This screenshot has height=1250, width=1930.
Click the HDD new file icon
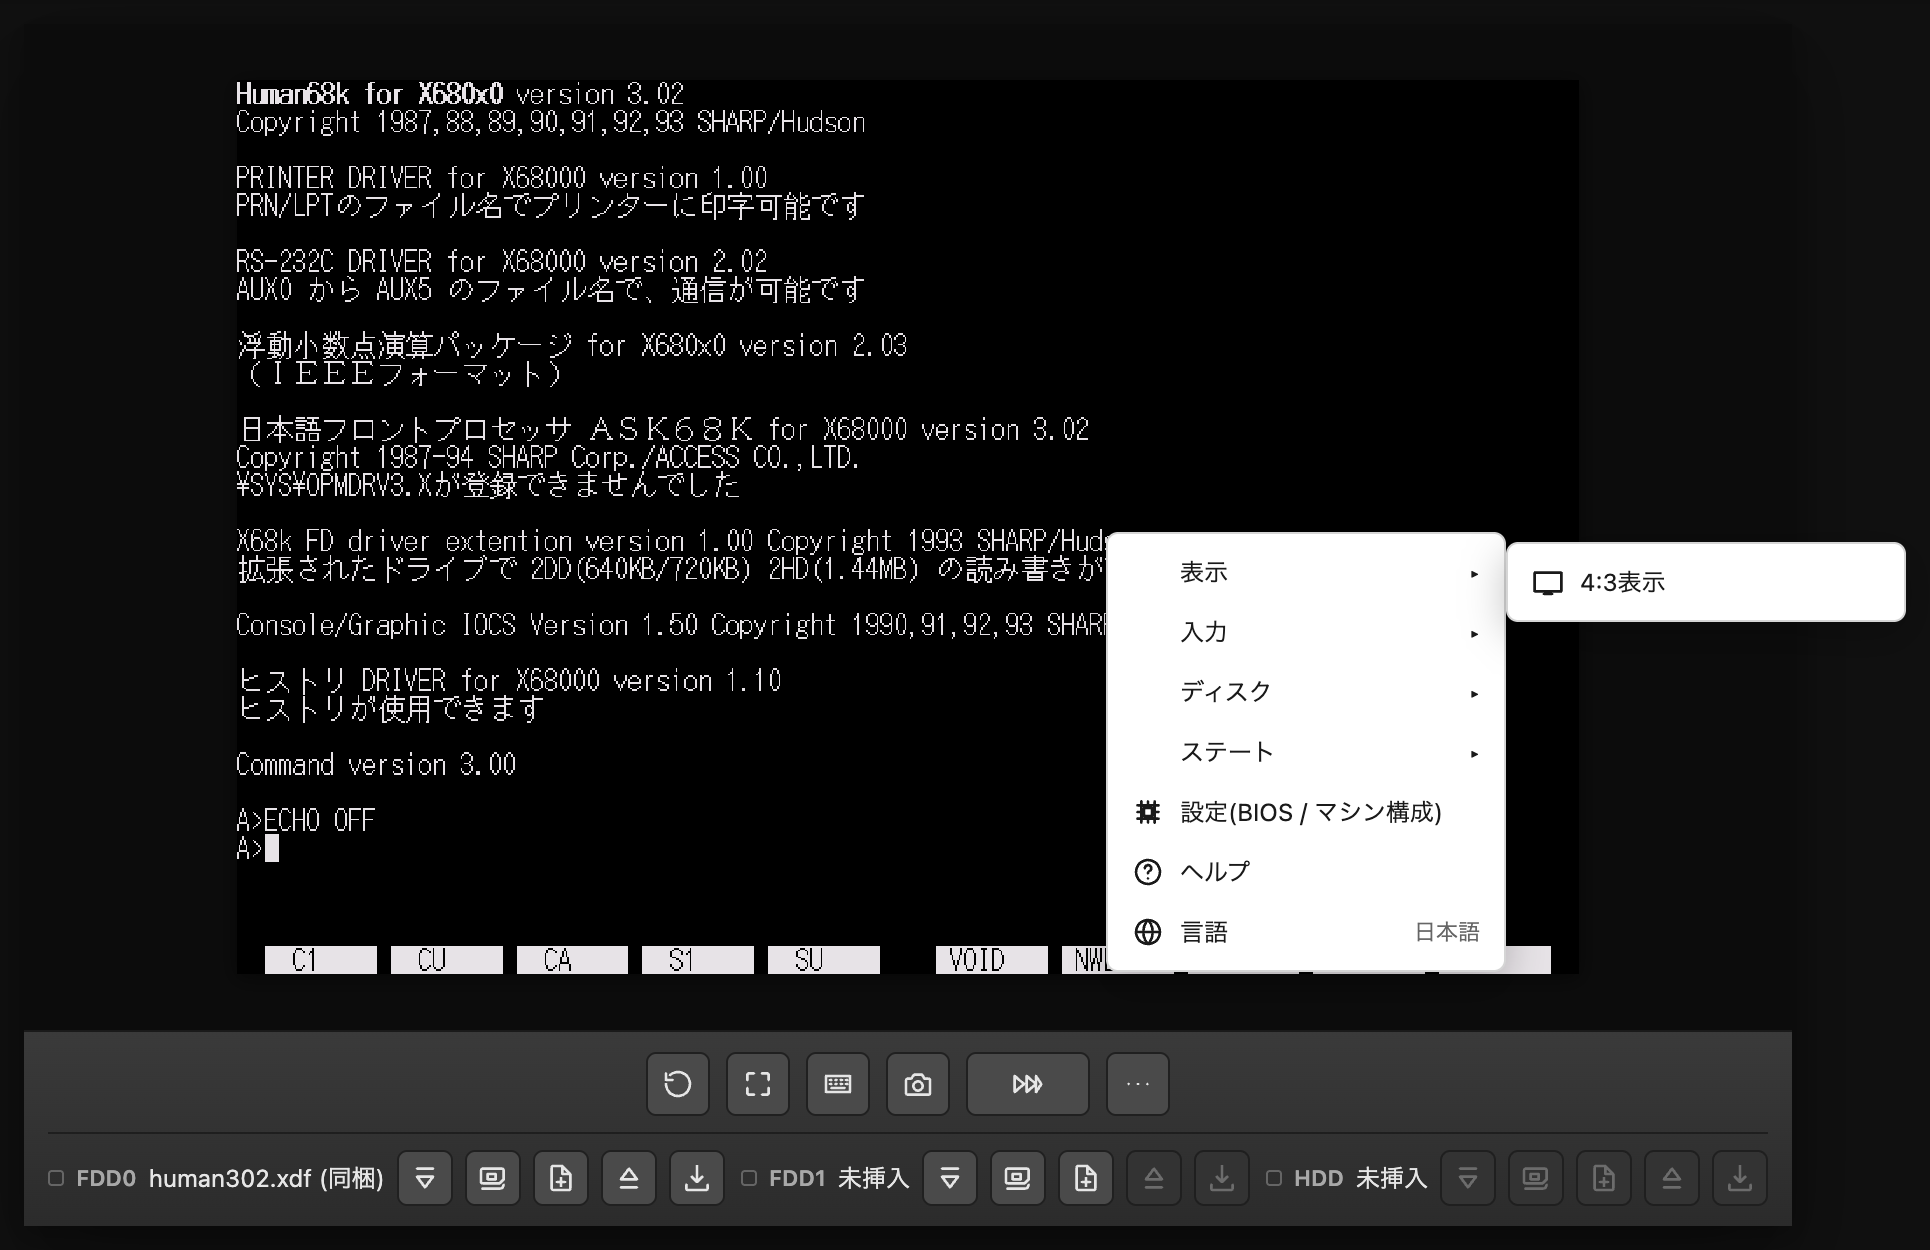pos(1604,1178)
